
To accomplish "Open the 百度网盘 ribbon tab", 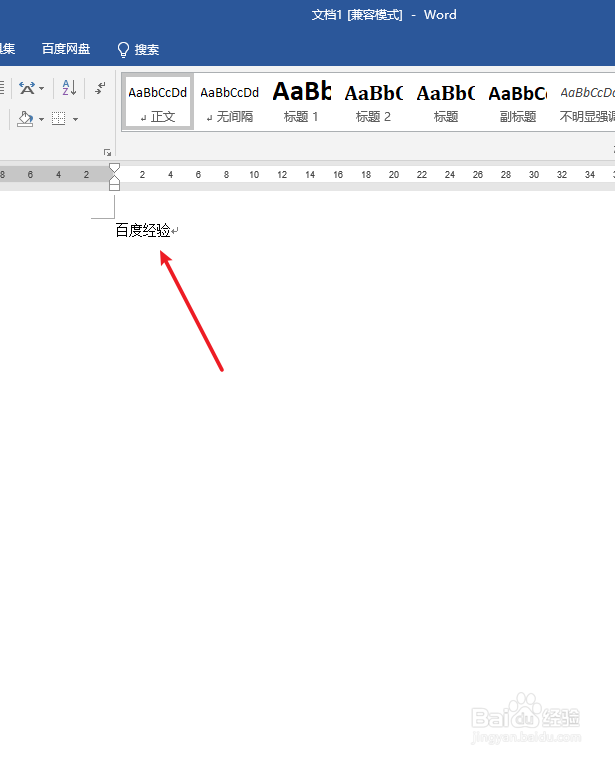I will click(x=66, y=49).
